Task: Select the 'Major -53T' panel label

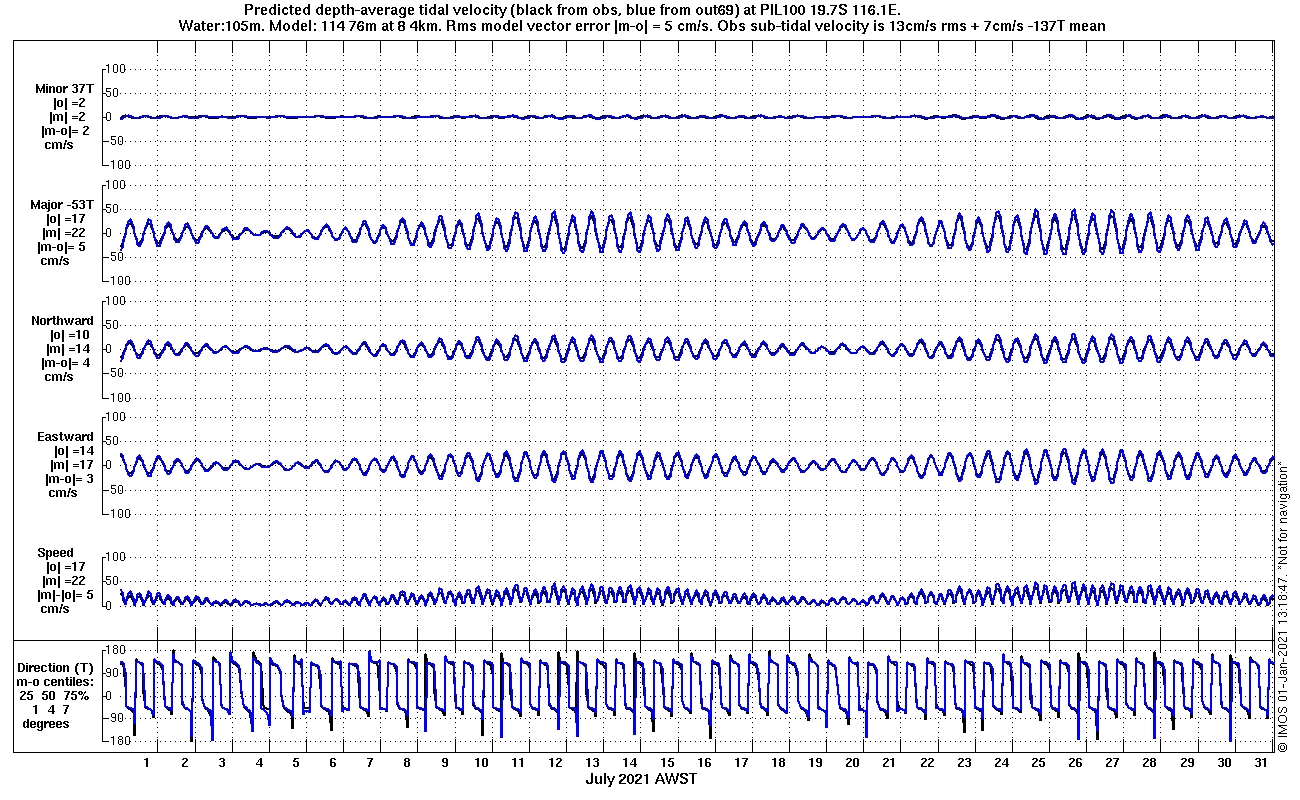Action: [62, 205]
